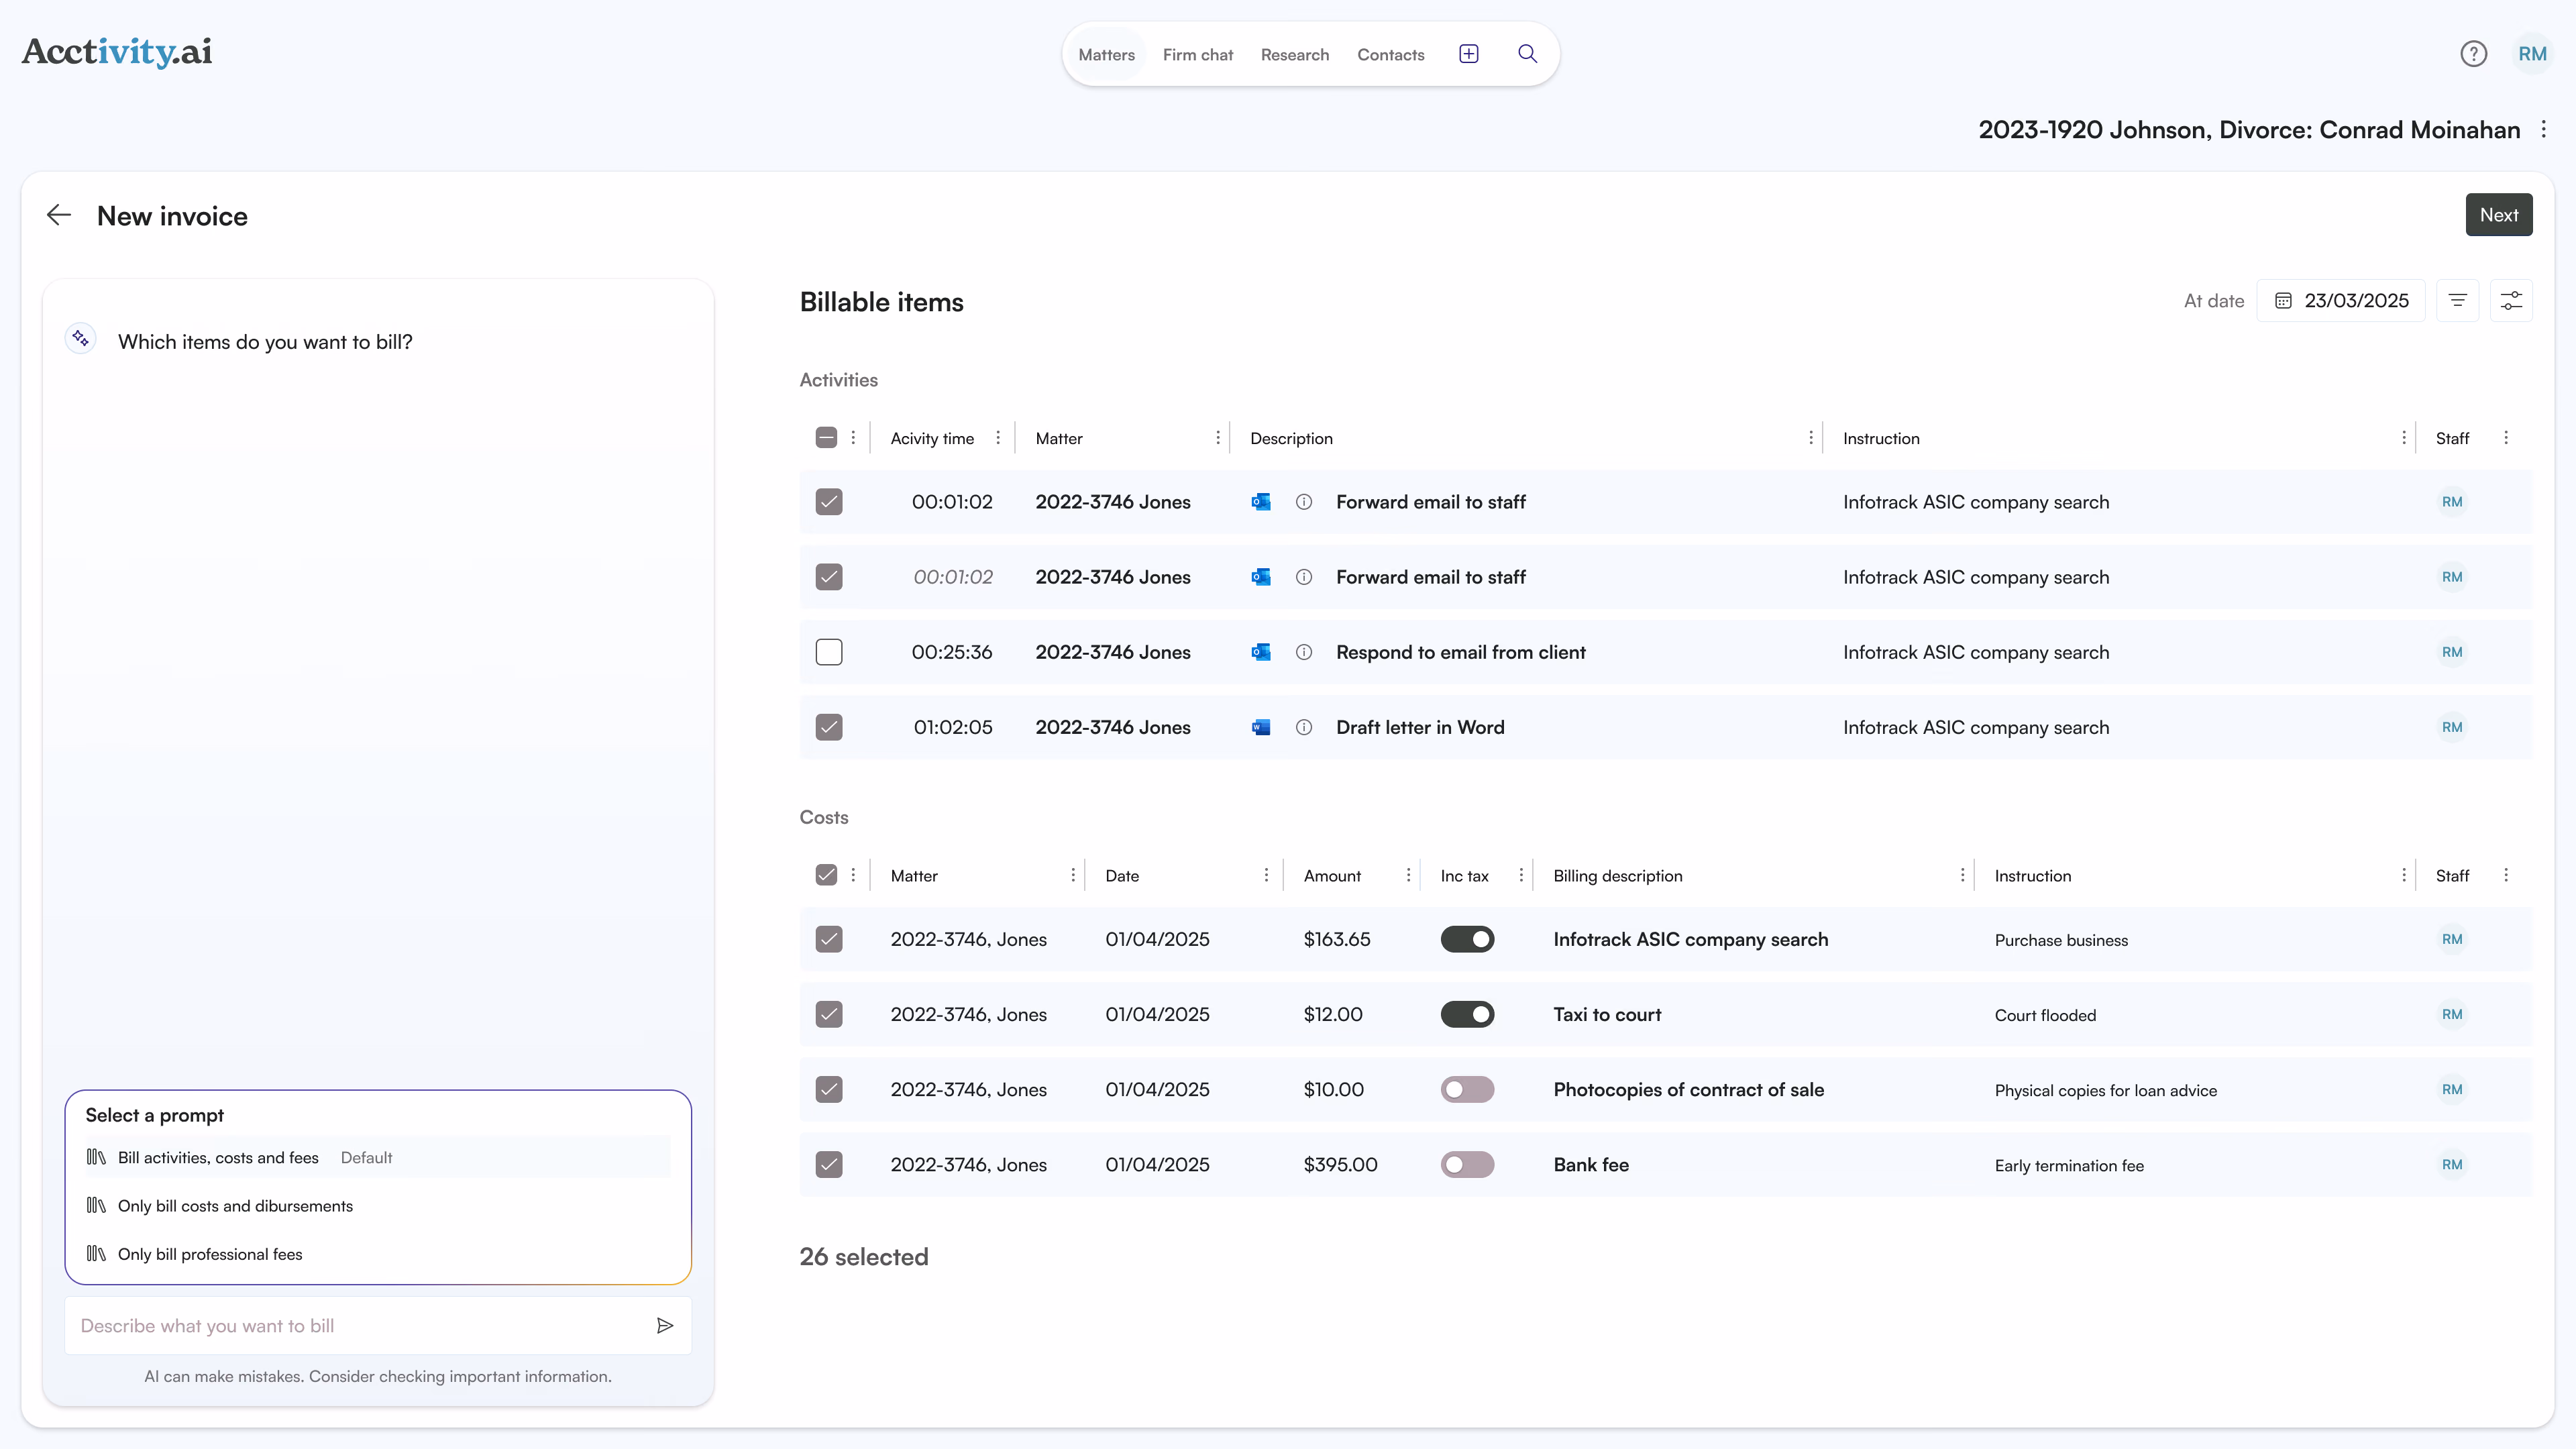Toggle the select-all checkbox in Activities header
The width and height of the screenshot is (2576, 1449).
[826, 438]
